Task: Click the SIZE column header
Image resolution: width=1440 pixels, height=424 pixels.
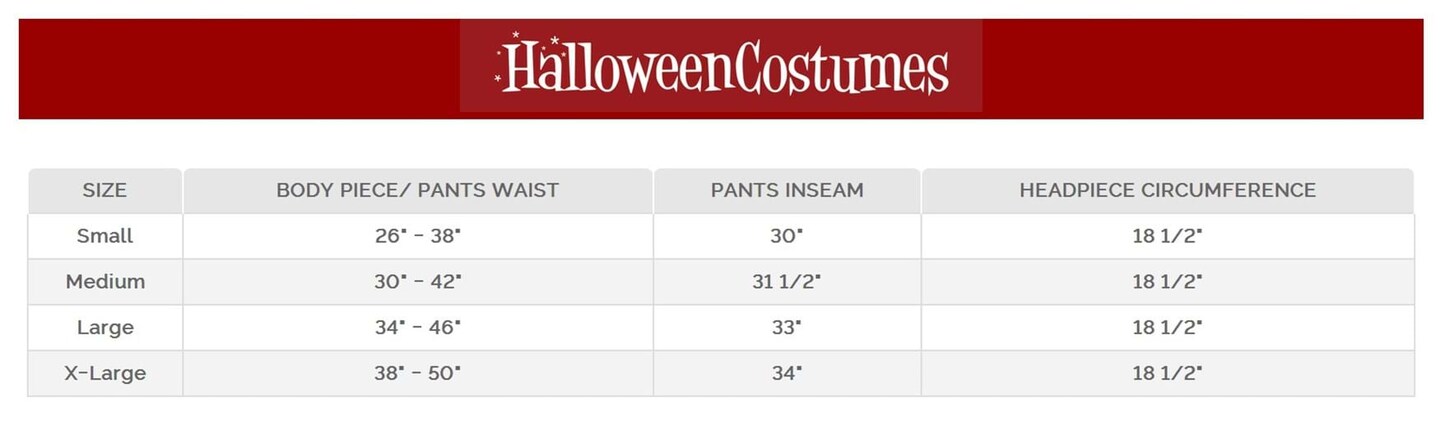Action: pyautogui.click(x=104, y=190)
